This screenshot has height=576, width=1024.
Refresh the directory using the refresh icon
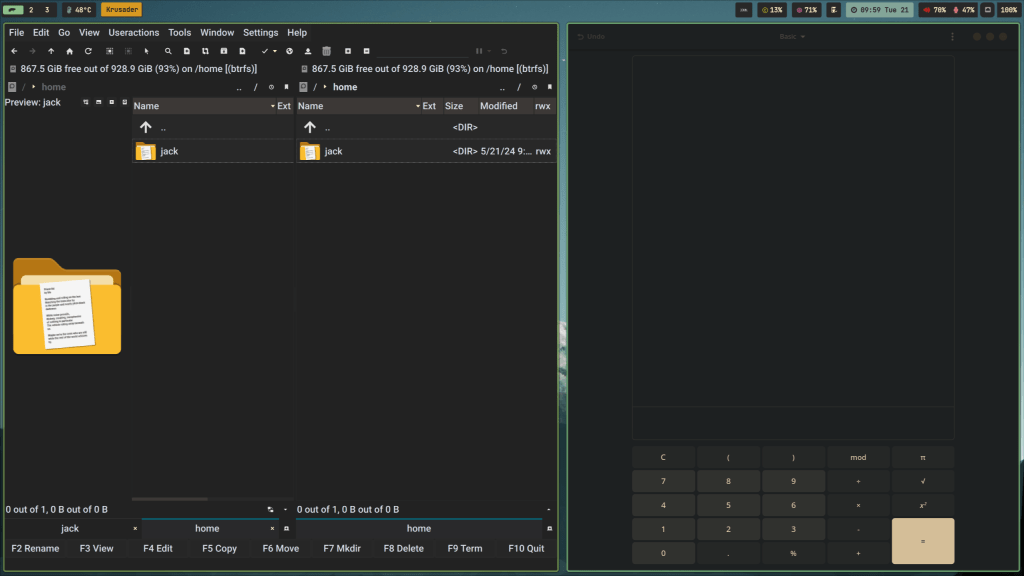pos(87,51)
